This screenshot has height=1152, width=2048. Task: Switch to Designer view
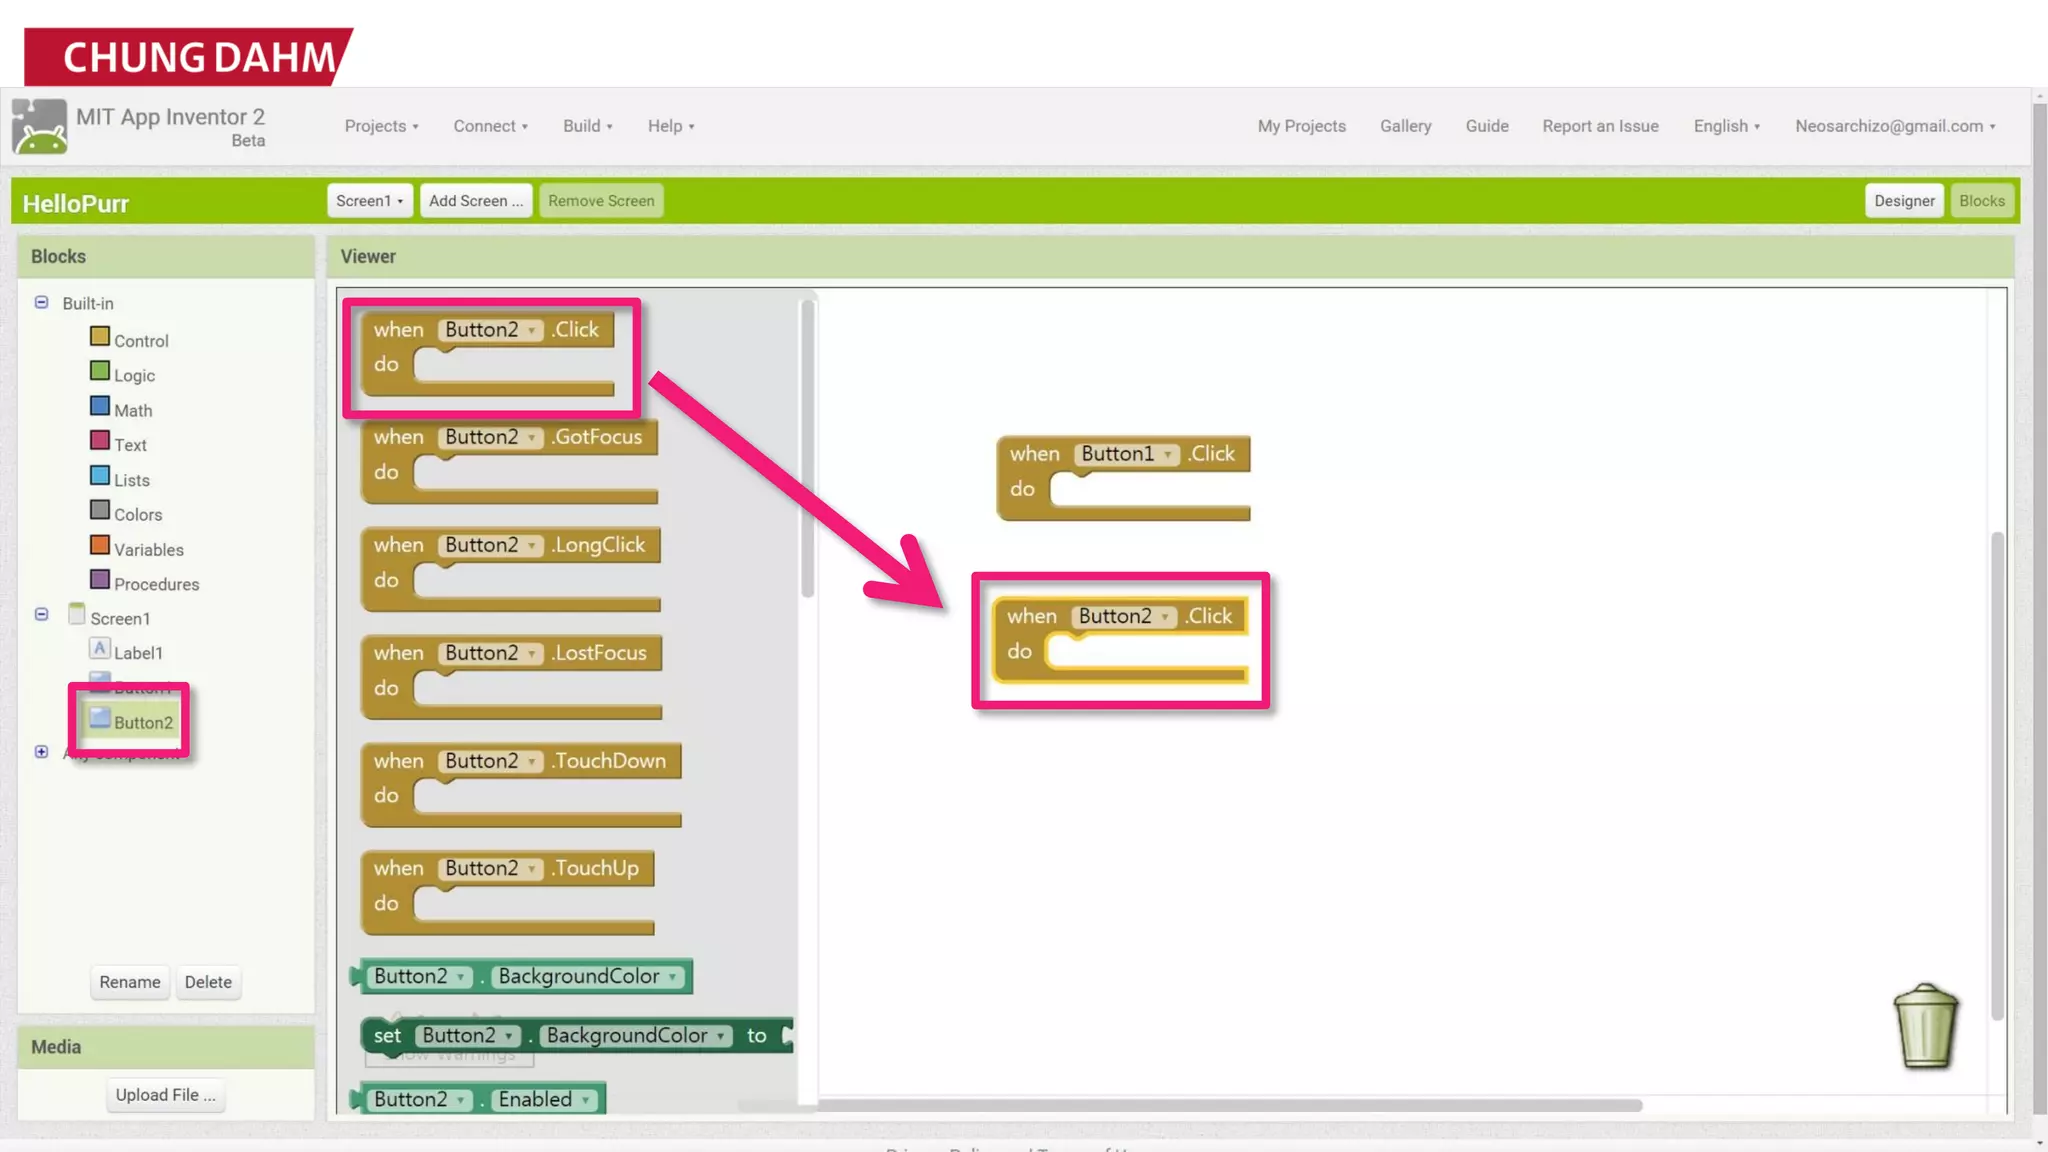[1903, 201]
